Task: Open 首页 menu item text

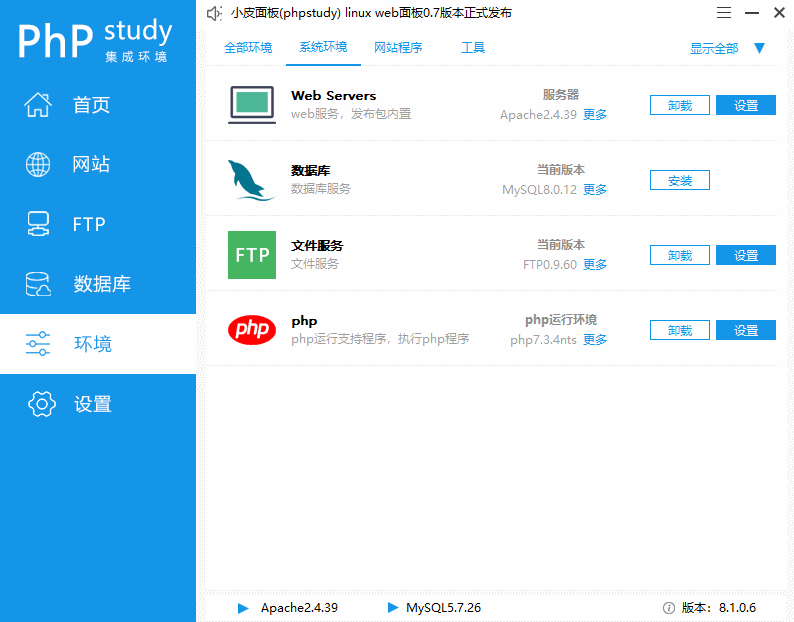Action: coord(91,105)
